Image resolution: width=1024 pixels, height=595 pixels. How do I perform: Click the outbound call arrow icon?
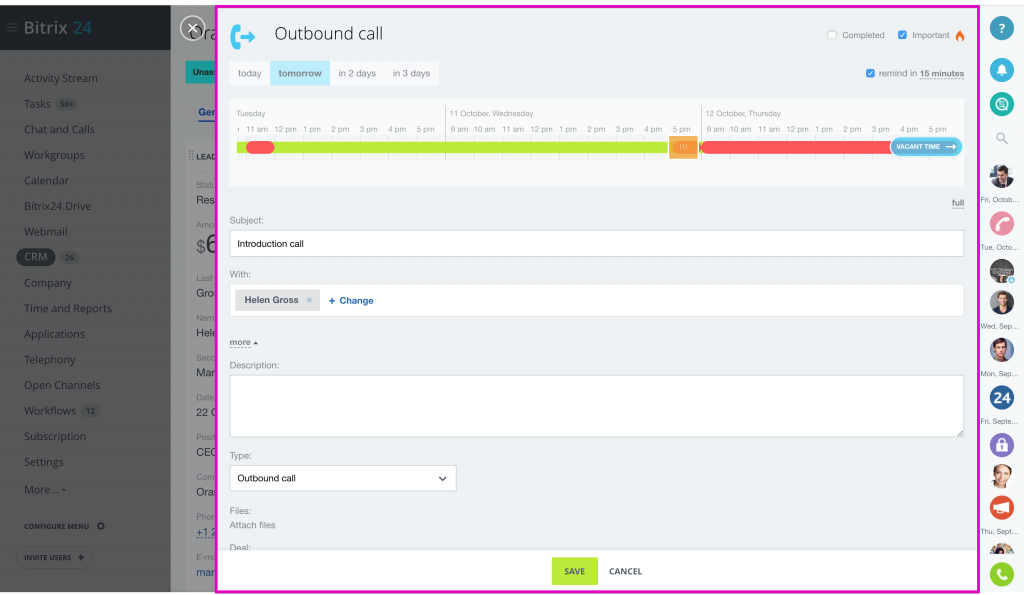pyautogui.click(x=243, y=37)
